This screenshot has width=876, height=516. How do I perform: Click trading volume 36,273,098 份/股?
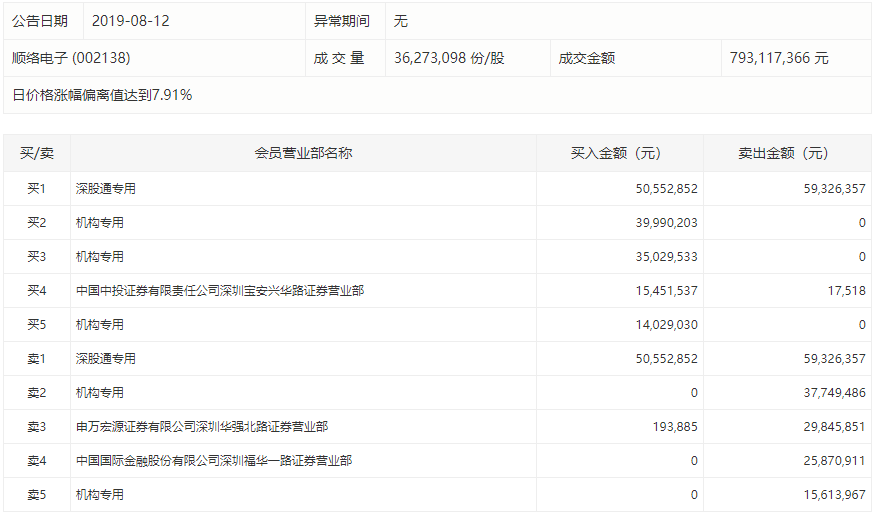pos(449,58)
